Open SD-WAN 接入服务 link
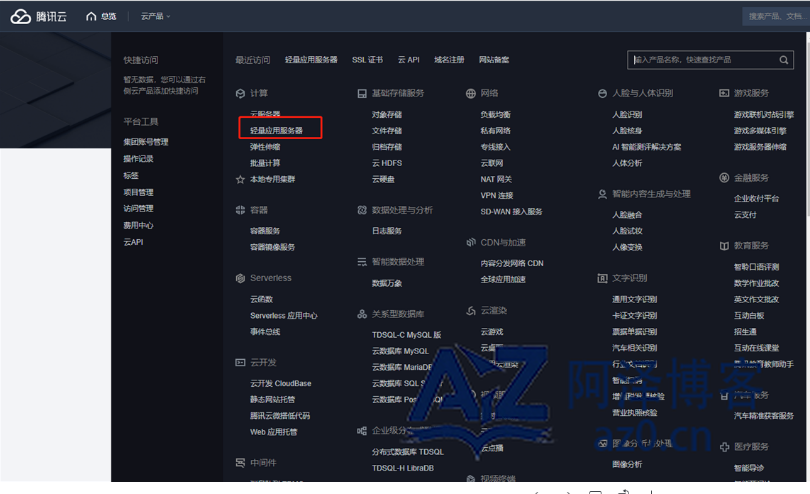The image size is (810, 494). [x=511, y=212]
